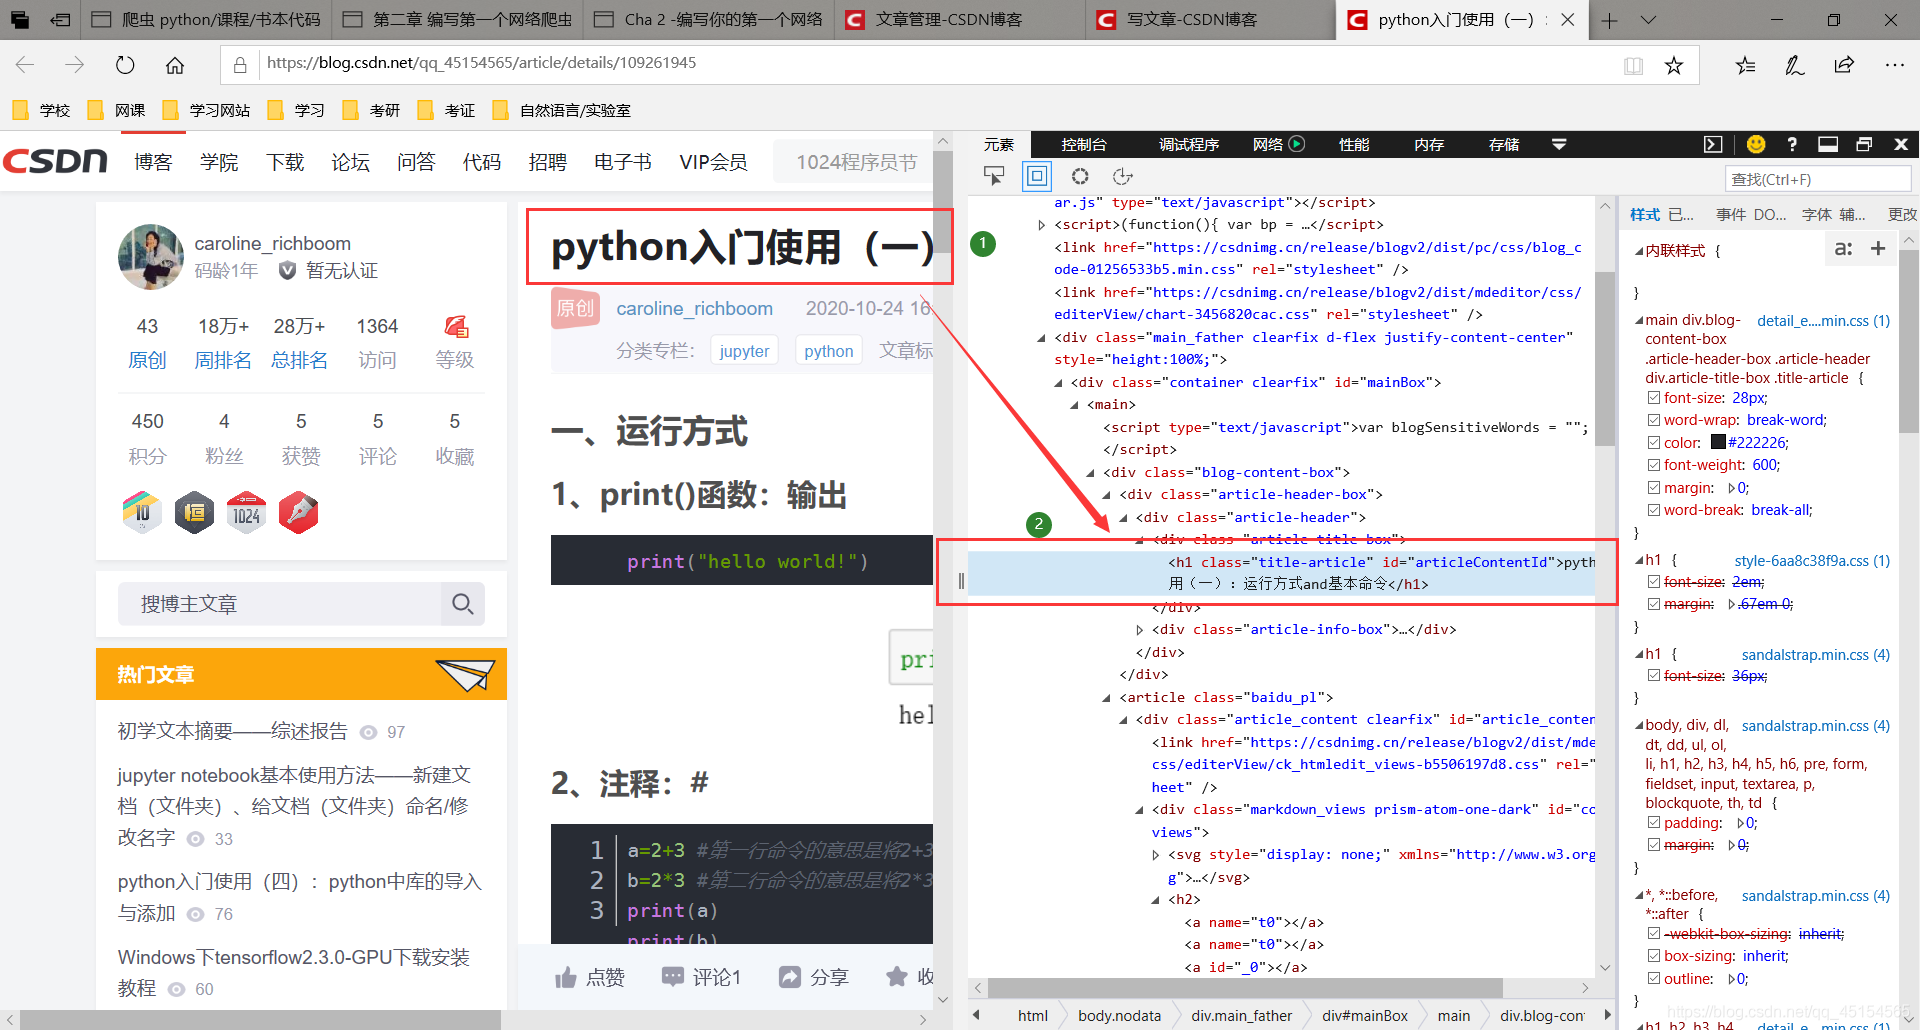This screenshot has height=1030, width=1920.
Task: Click the jupyter category tag link
Action: pyautogui.click(x=744, y=351)
